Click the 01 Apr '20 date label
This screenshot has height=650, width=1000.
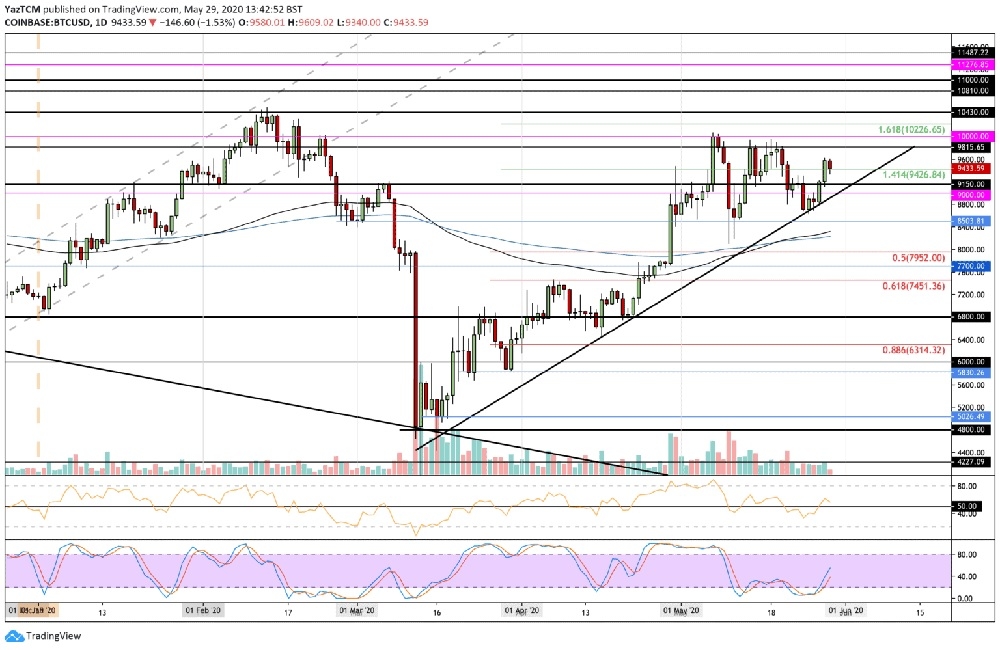(x=522, y=610)
